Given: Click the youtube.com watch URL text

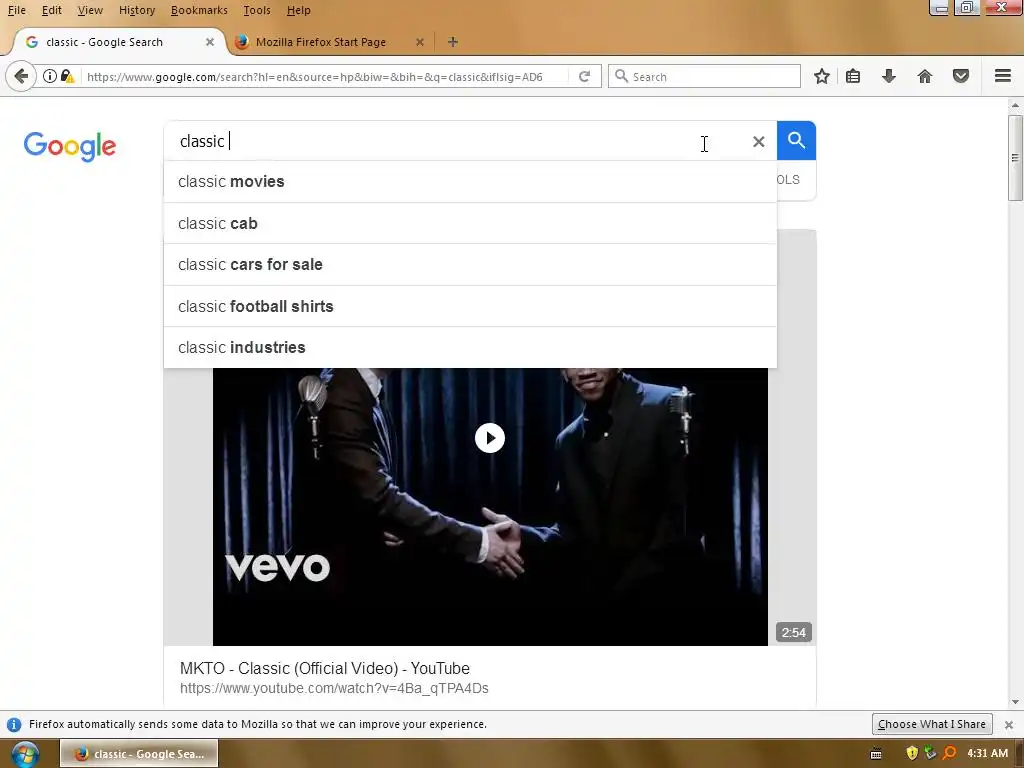Looking at the screenshot, I should point(334,688).
